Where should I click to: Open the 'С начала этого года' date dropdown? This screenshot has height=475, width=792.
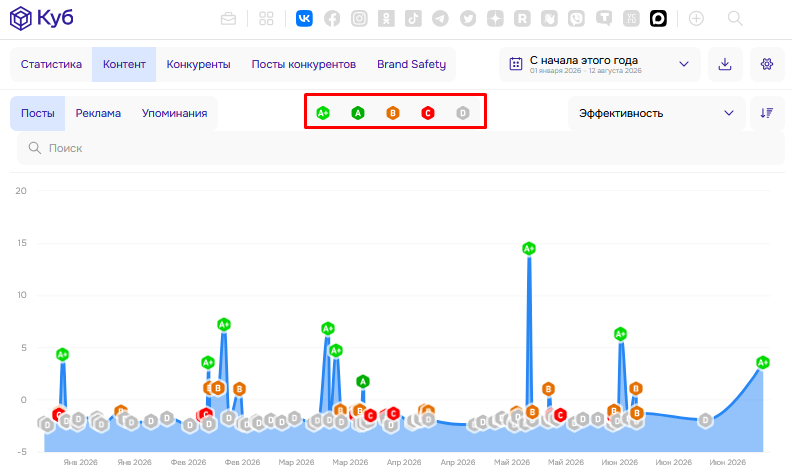(600, 64)
